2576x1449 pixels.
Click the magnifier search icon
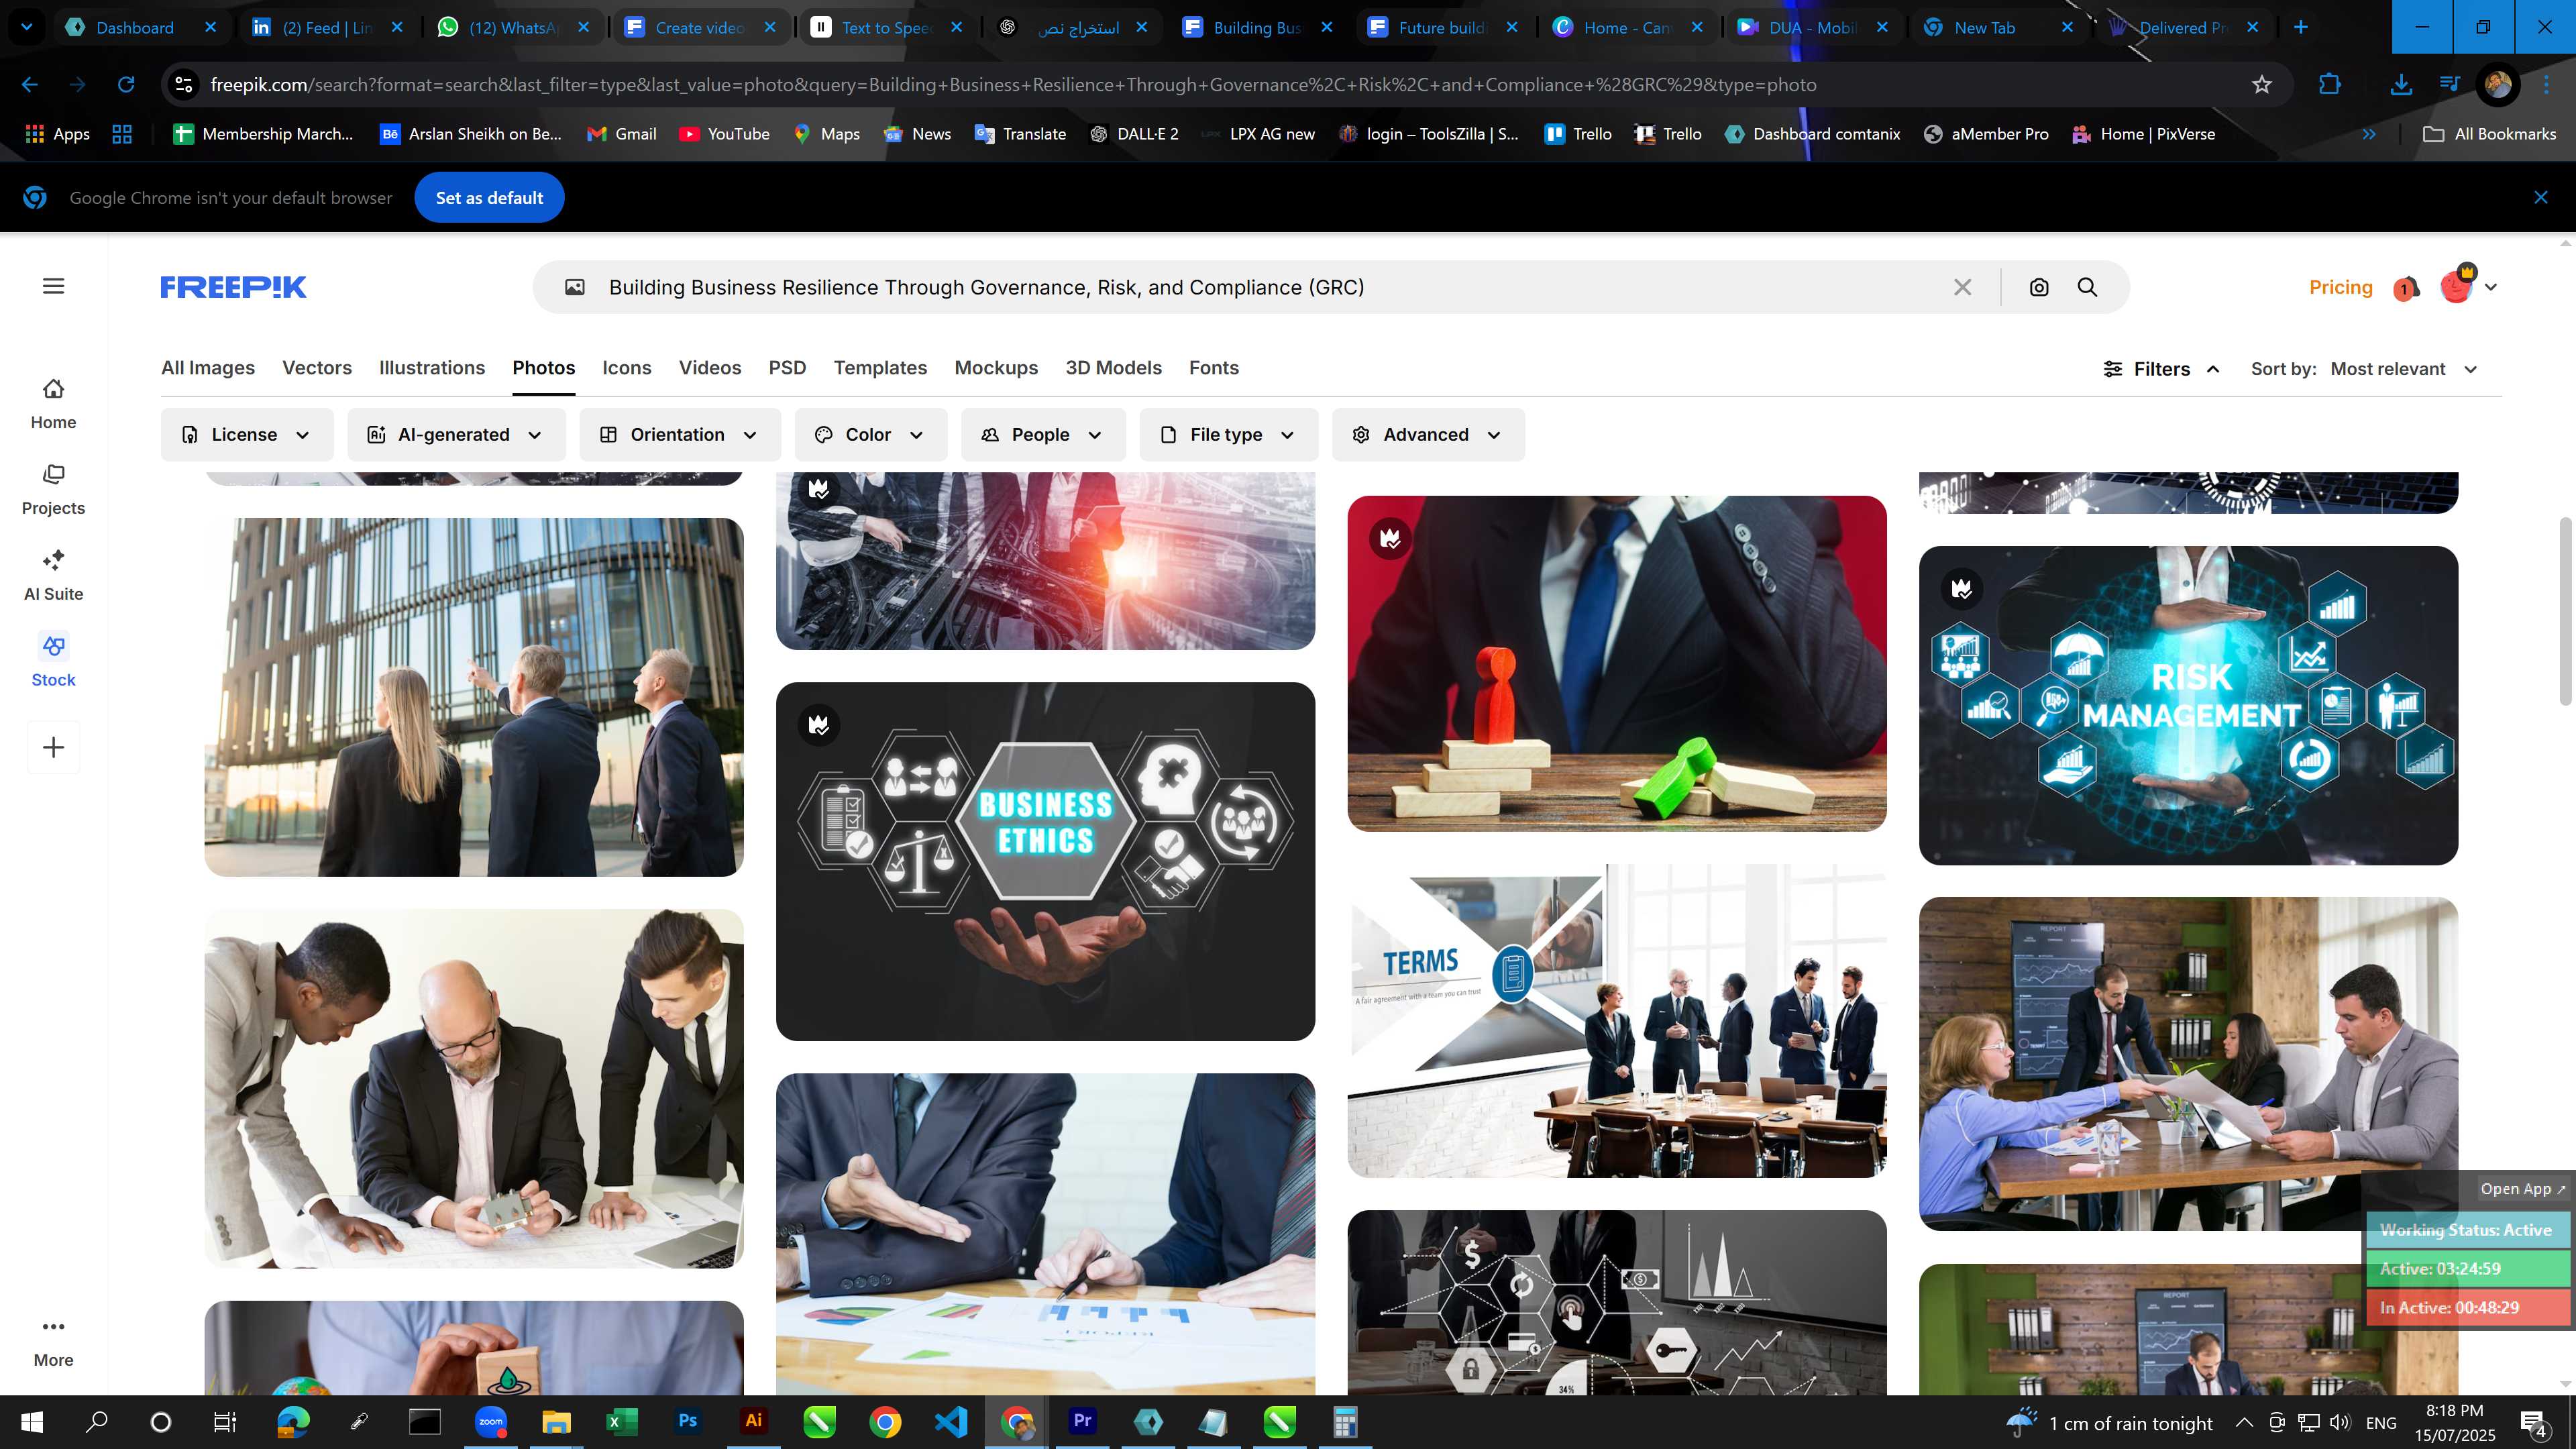pos(2087,288)
